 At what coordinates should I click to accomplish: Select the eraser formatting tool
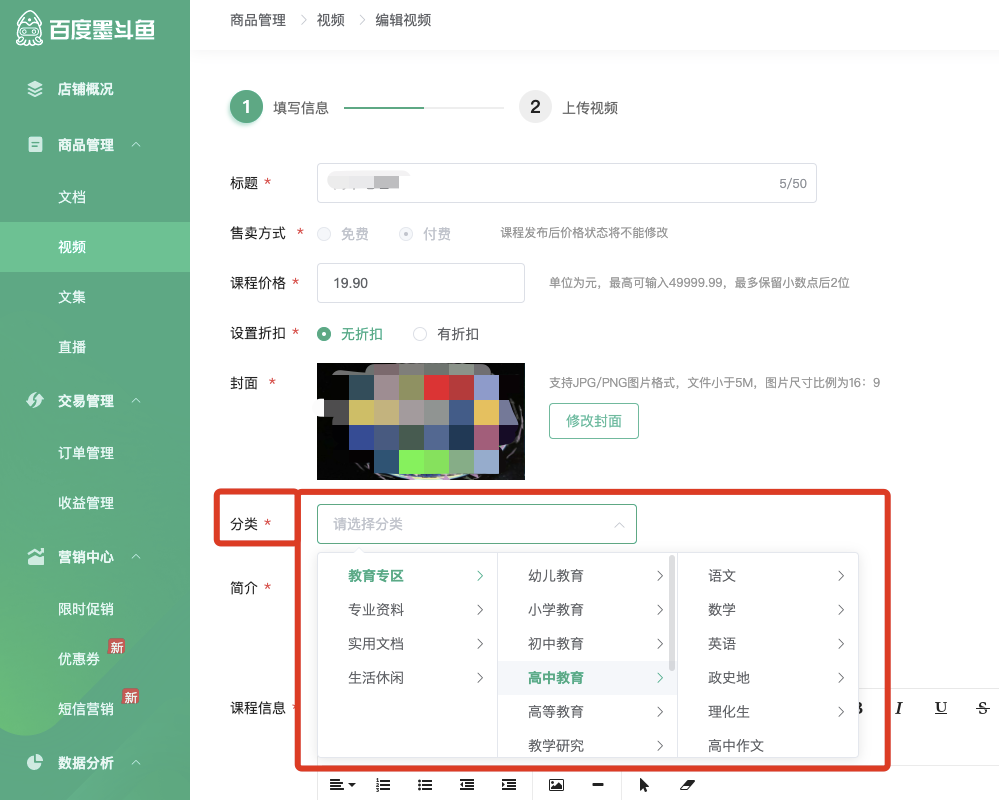coord(687,784)
